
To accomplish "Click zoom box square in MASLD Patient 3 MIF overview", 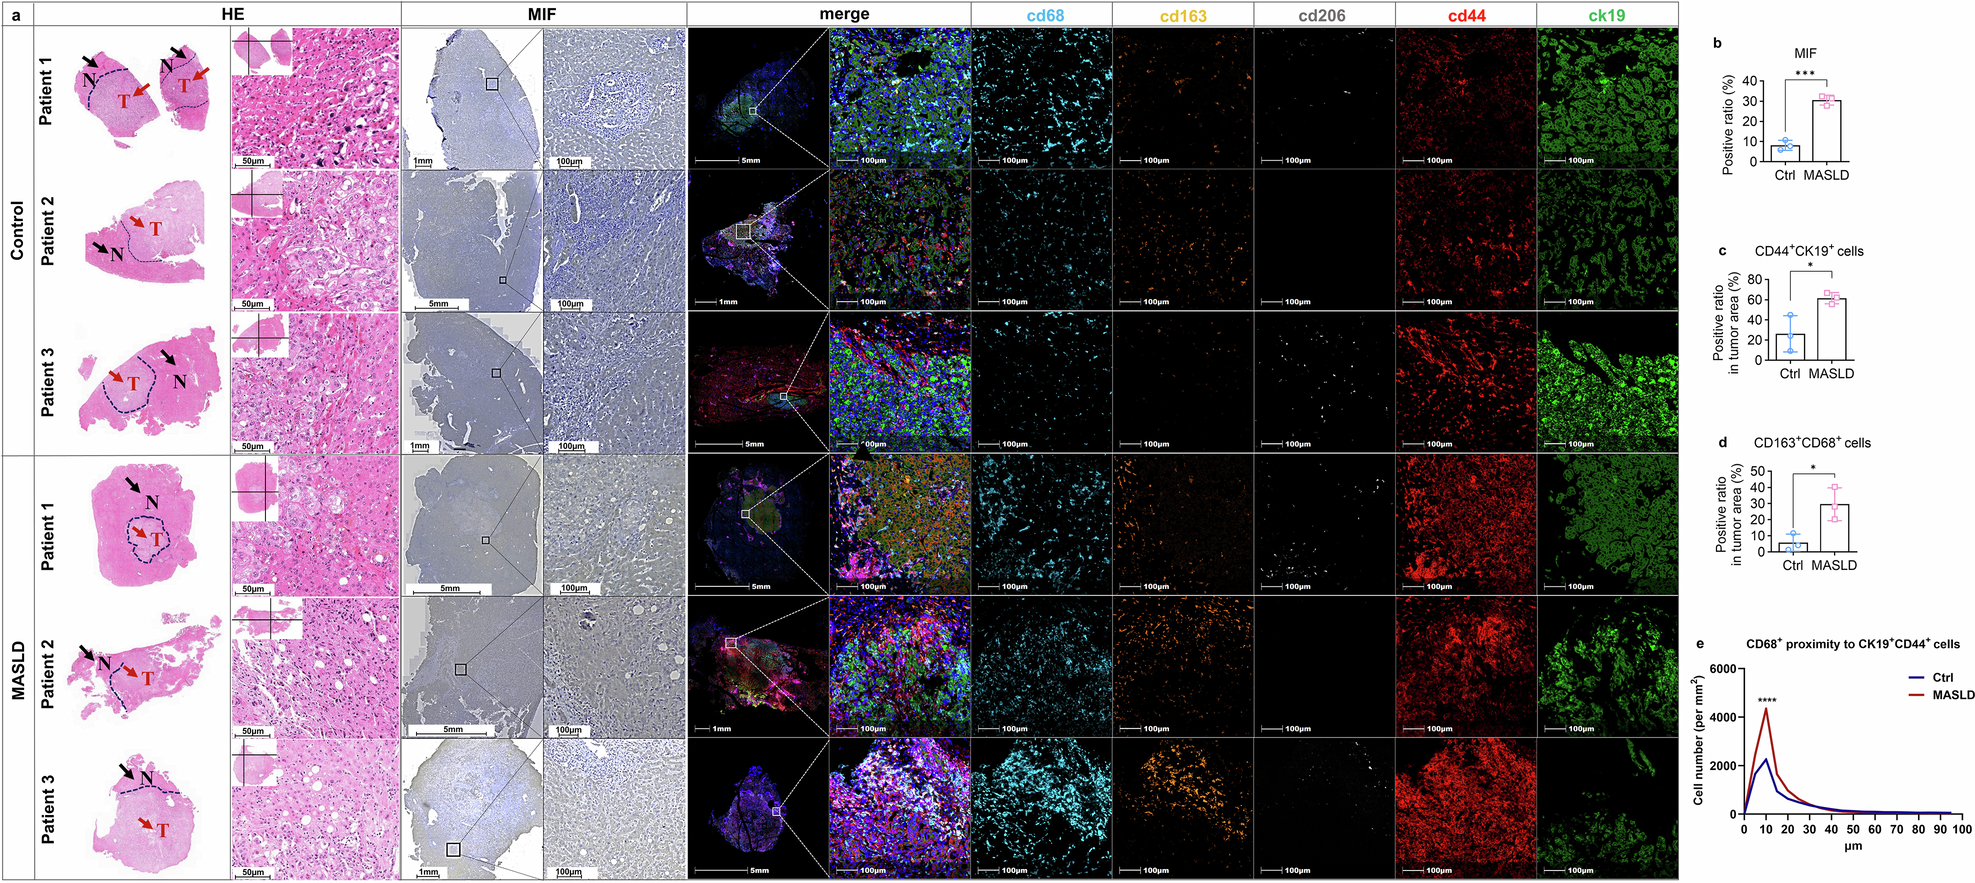I will [453, 849].
